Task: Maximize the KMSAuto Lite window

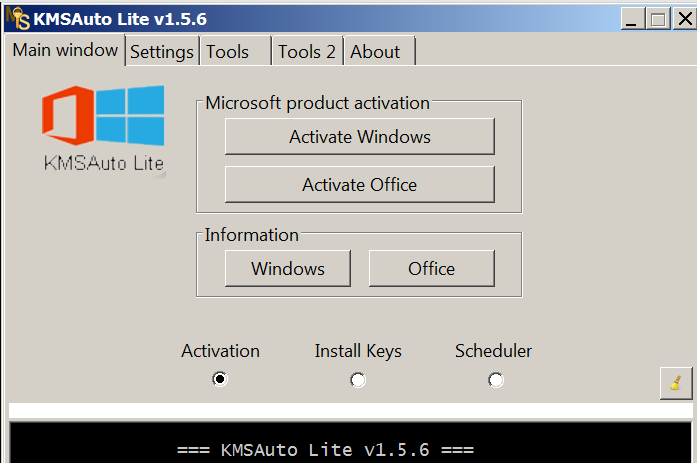Action: 658,19
